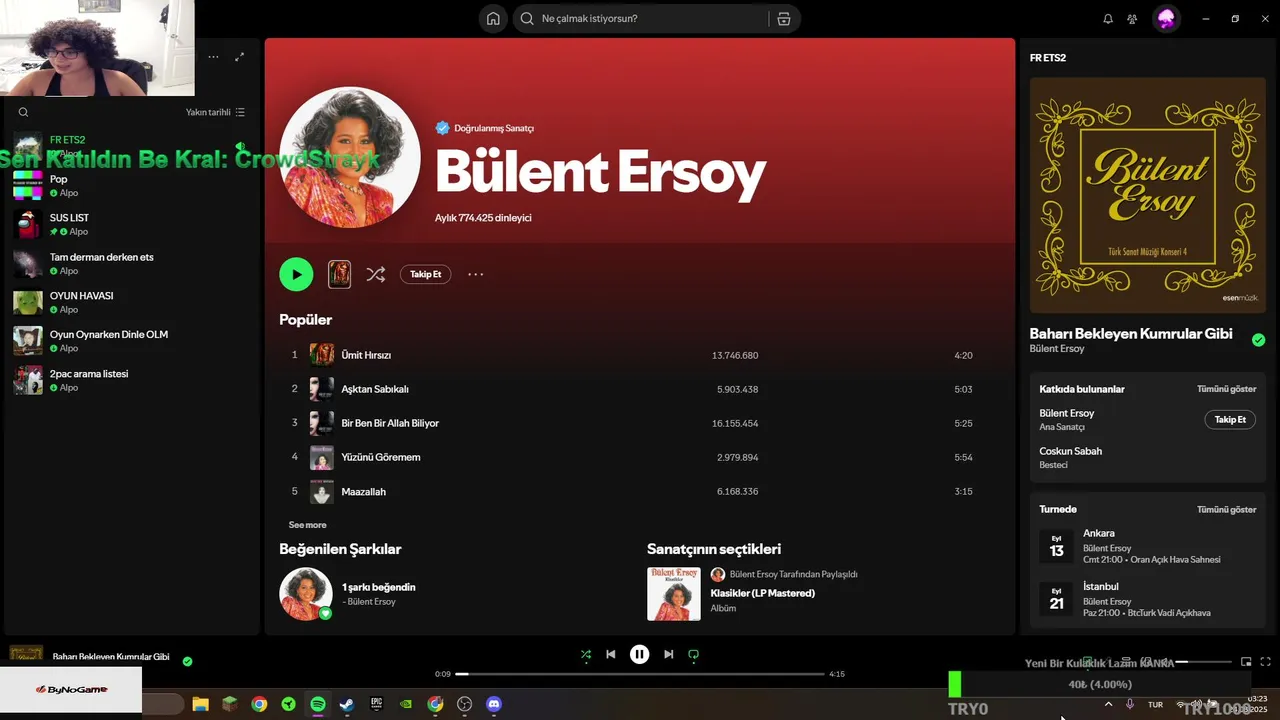Open Coskun Sabah contributor
1280x720 pixels.
(1070, 451)
